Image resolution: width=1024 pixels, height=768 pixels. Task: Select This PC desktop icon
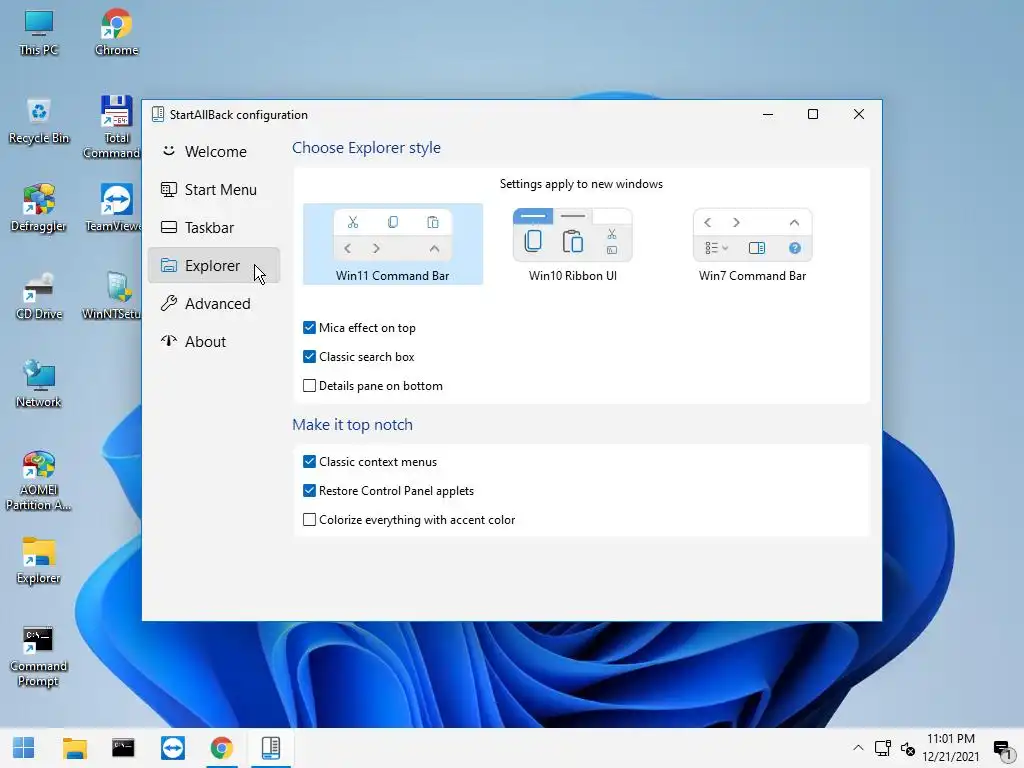coord(39,33)
